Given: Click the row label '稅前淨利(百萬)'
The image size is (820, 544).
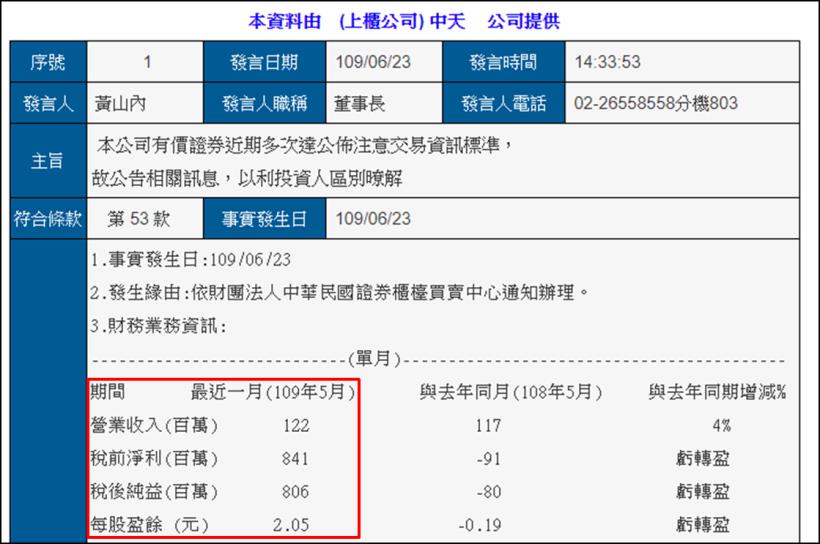Looking at the screenshot, I should click(x=154, y=458).
